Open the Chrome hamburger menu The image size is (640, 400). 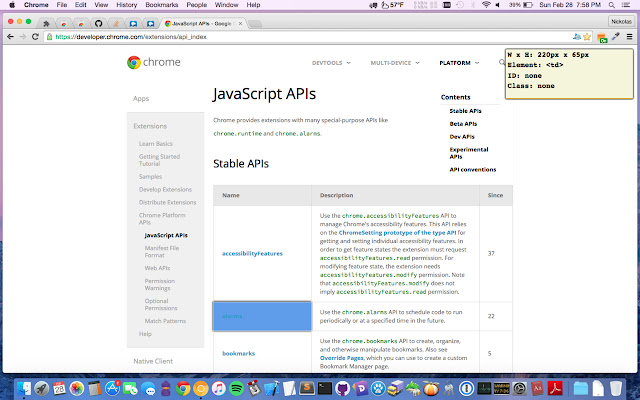(x=631, y=37)
